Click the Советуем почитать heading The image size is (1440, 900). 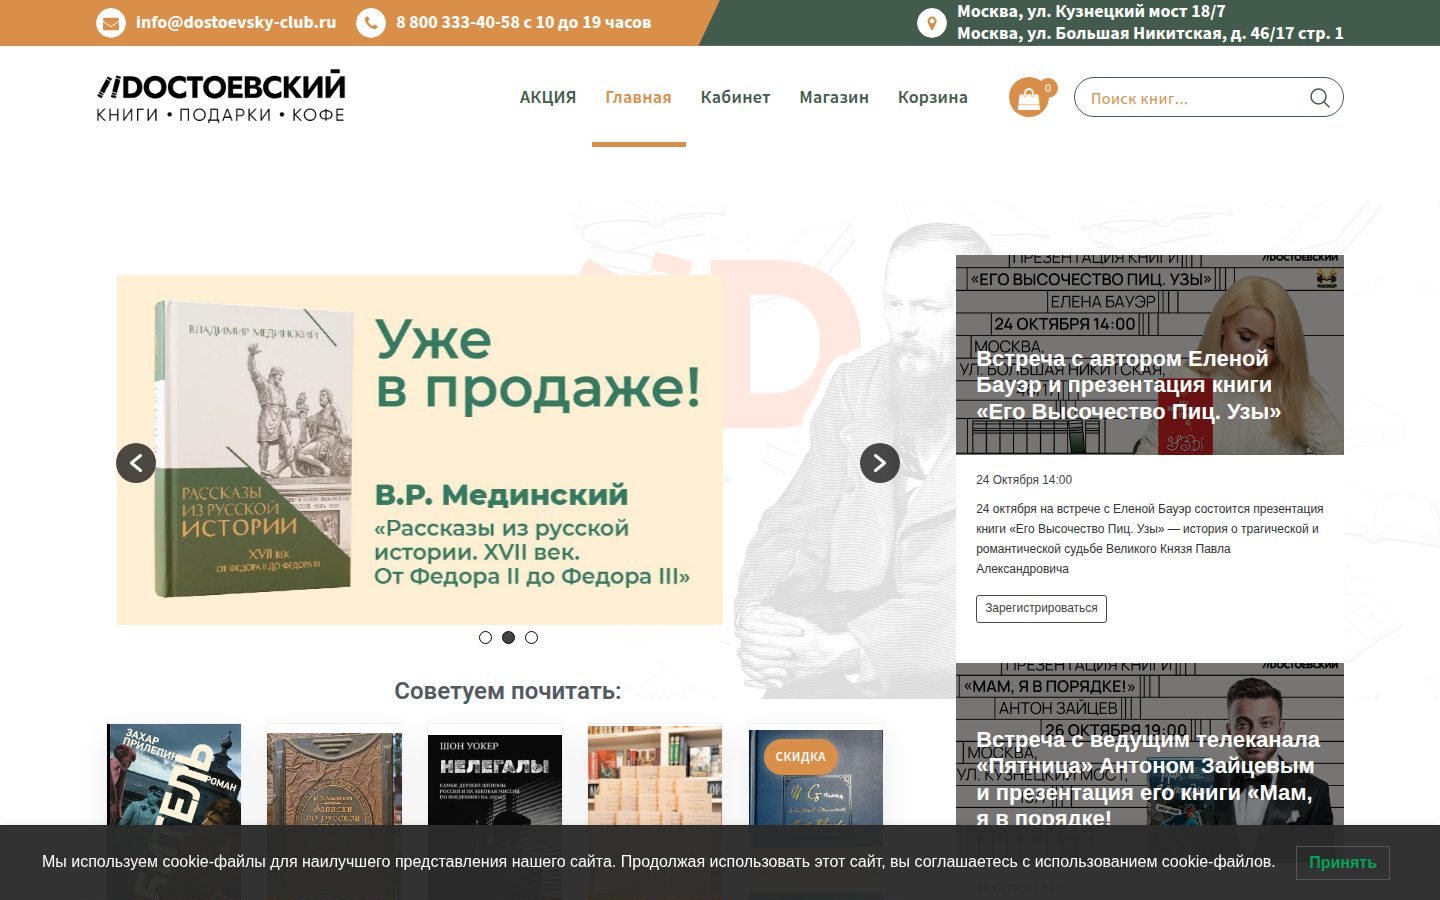click(508, 691)
